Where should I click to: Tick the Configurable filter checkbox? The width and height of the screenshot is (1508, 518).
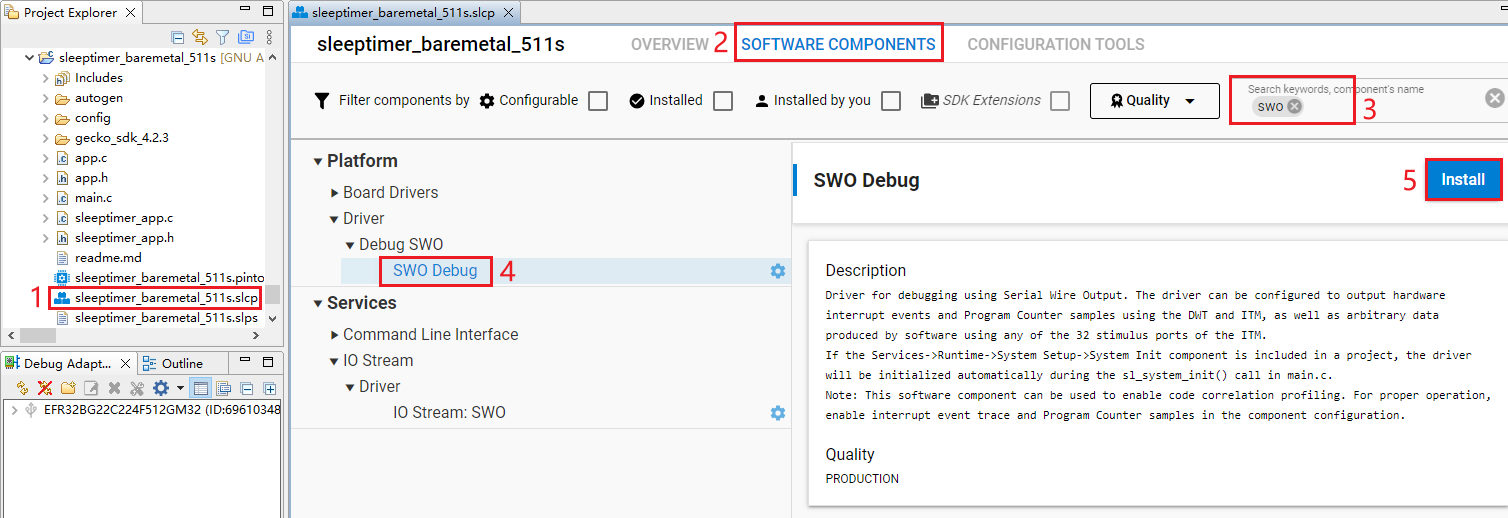click(x=598, y=101)
